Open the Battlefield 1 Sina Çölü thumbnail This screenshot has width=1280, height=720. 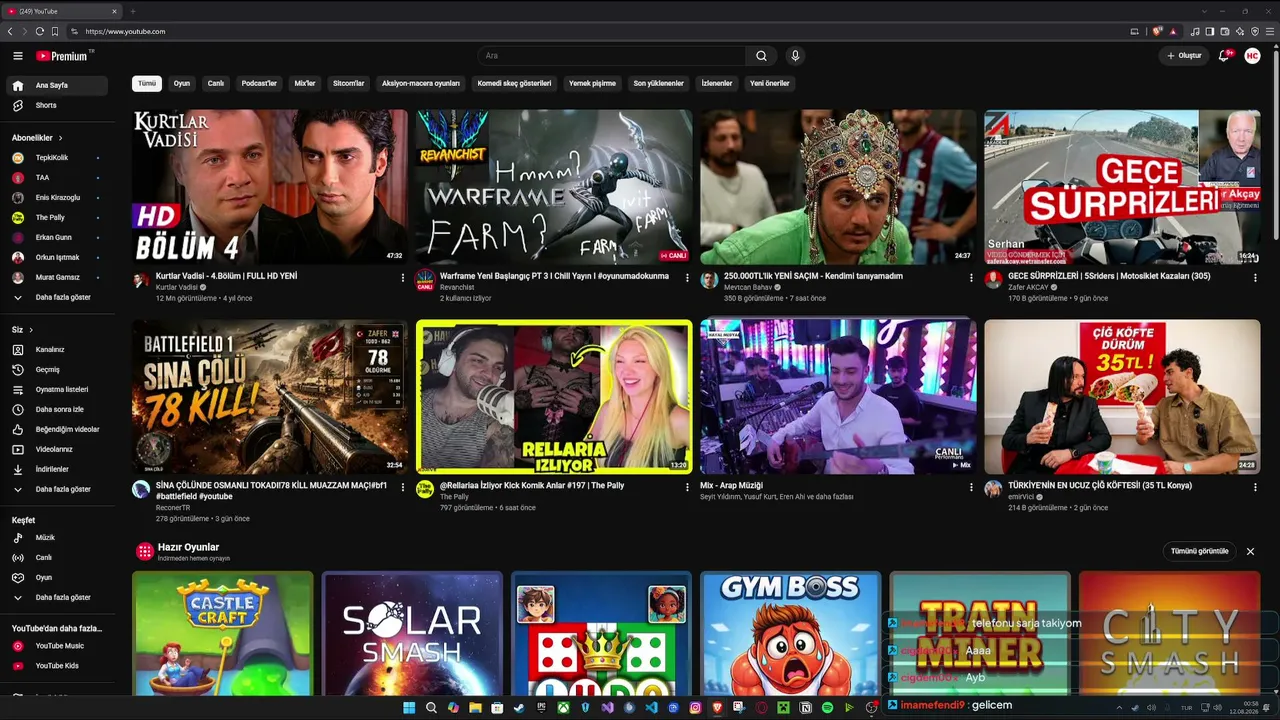point(270,397)
